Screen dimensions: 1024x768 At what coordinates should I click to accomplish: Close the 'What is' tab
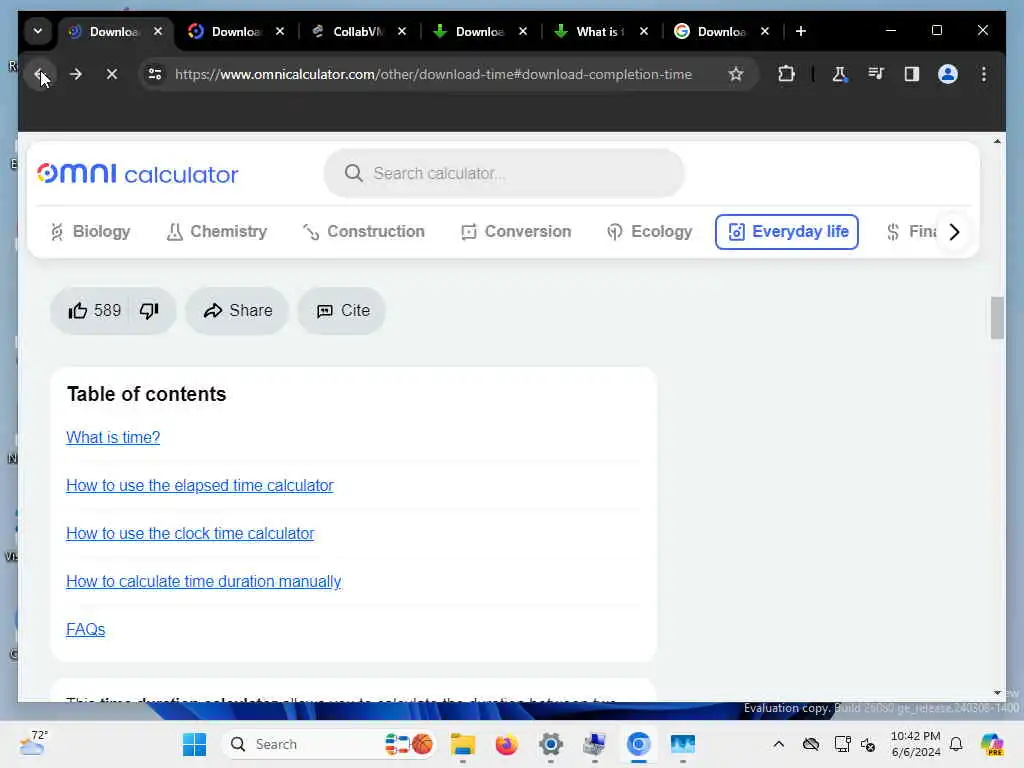point(644,31)
